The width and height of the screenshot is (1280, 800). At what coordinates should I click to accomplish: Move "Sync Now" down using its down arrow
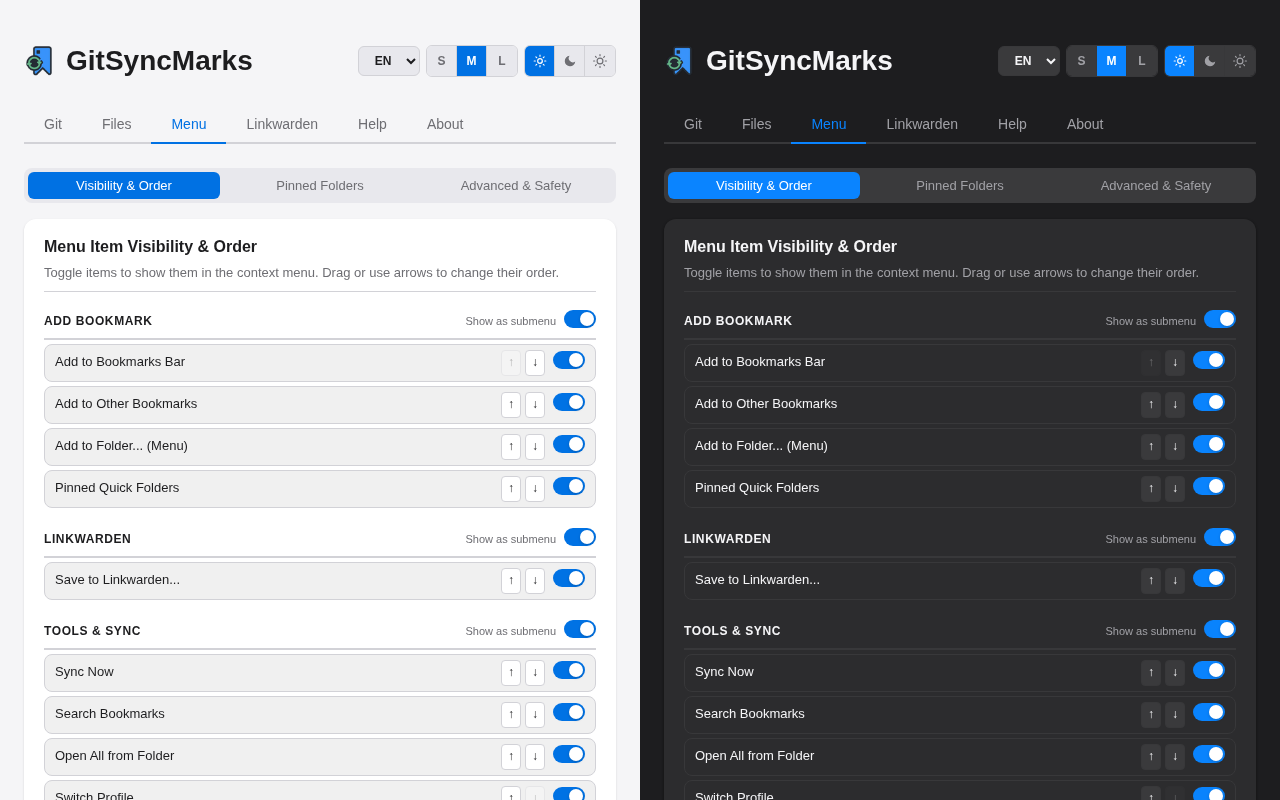click(x=535, y=673)
